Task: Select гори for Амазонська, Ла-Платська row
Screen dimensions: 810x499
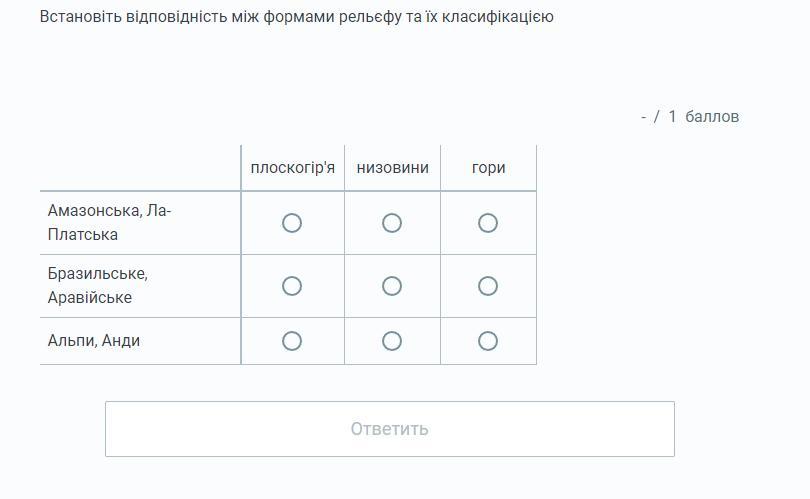Action: (488, 223)
